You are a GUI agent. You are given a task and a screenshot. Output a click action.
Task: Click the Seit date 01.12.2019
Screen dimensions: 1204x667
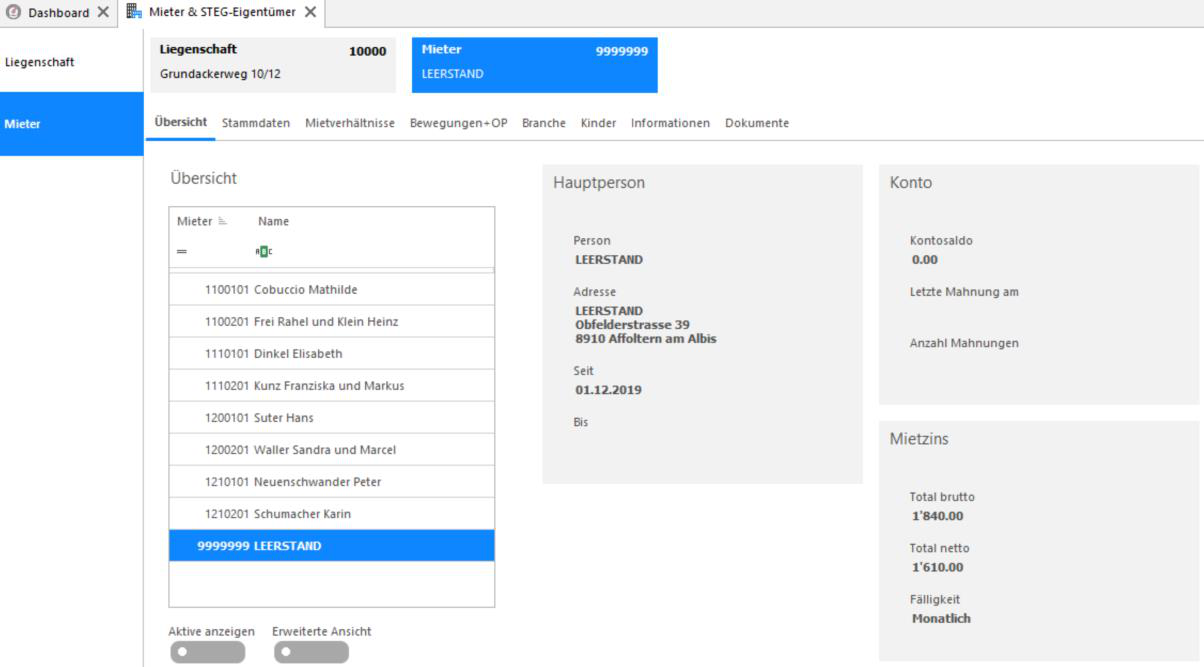coord(608,390)
